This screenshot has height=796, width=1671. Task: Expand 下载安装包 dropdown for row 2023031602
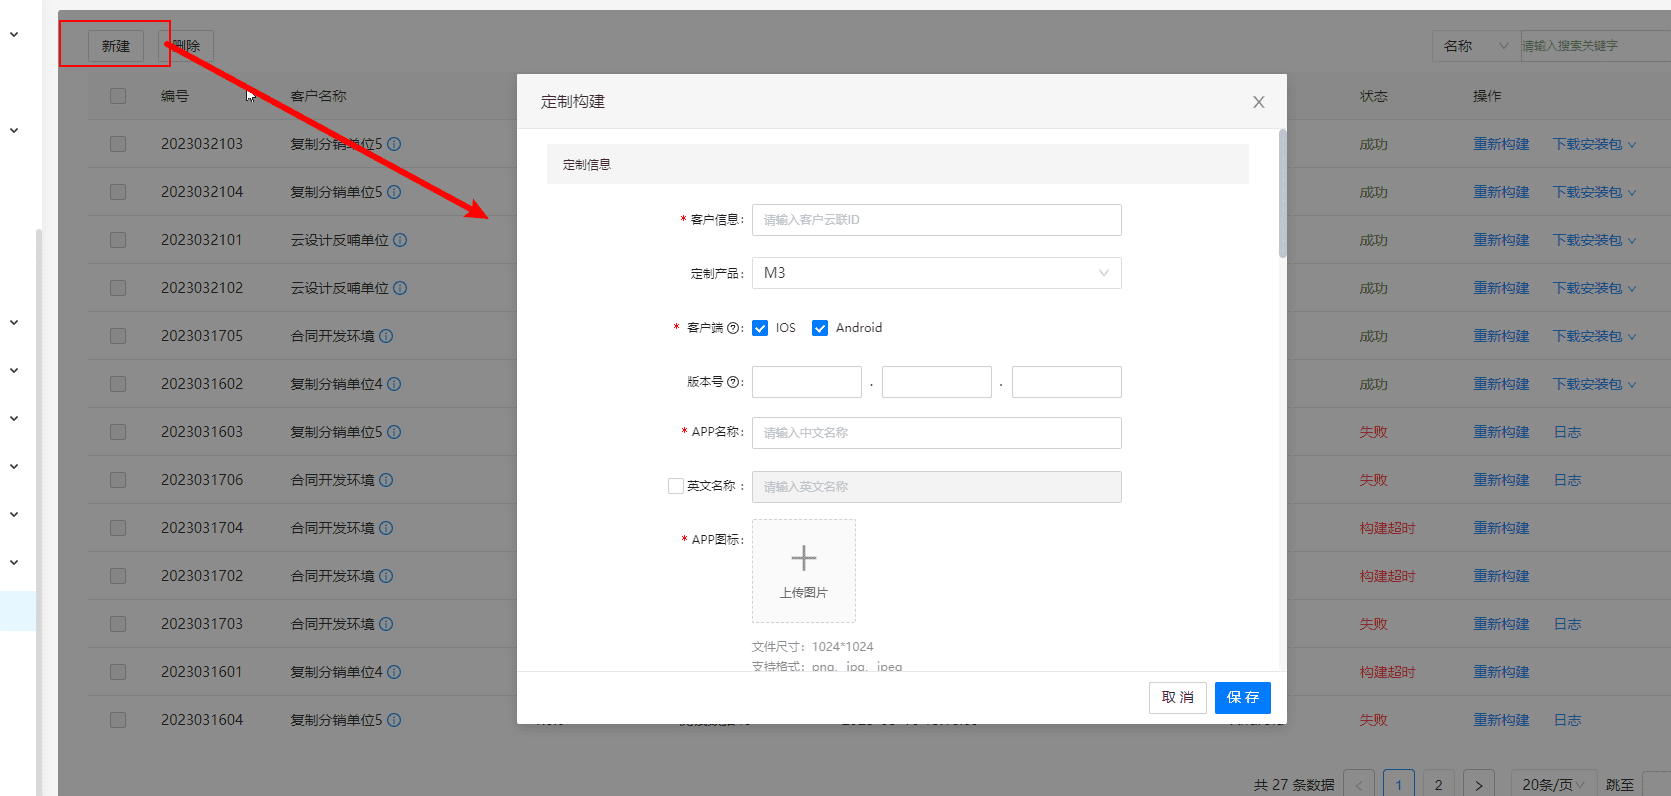[x=1594, y=384]
